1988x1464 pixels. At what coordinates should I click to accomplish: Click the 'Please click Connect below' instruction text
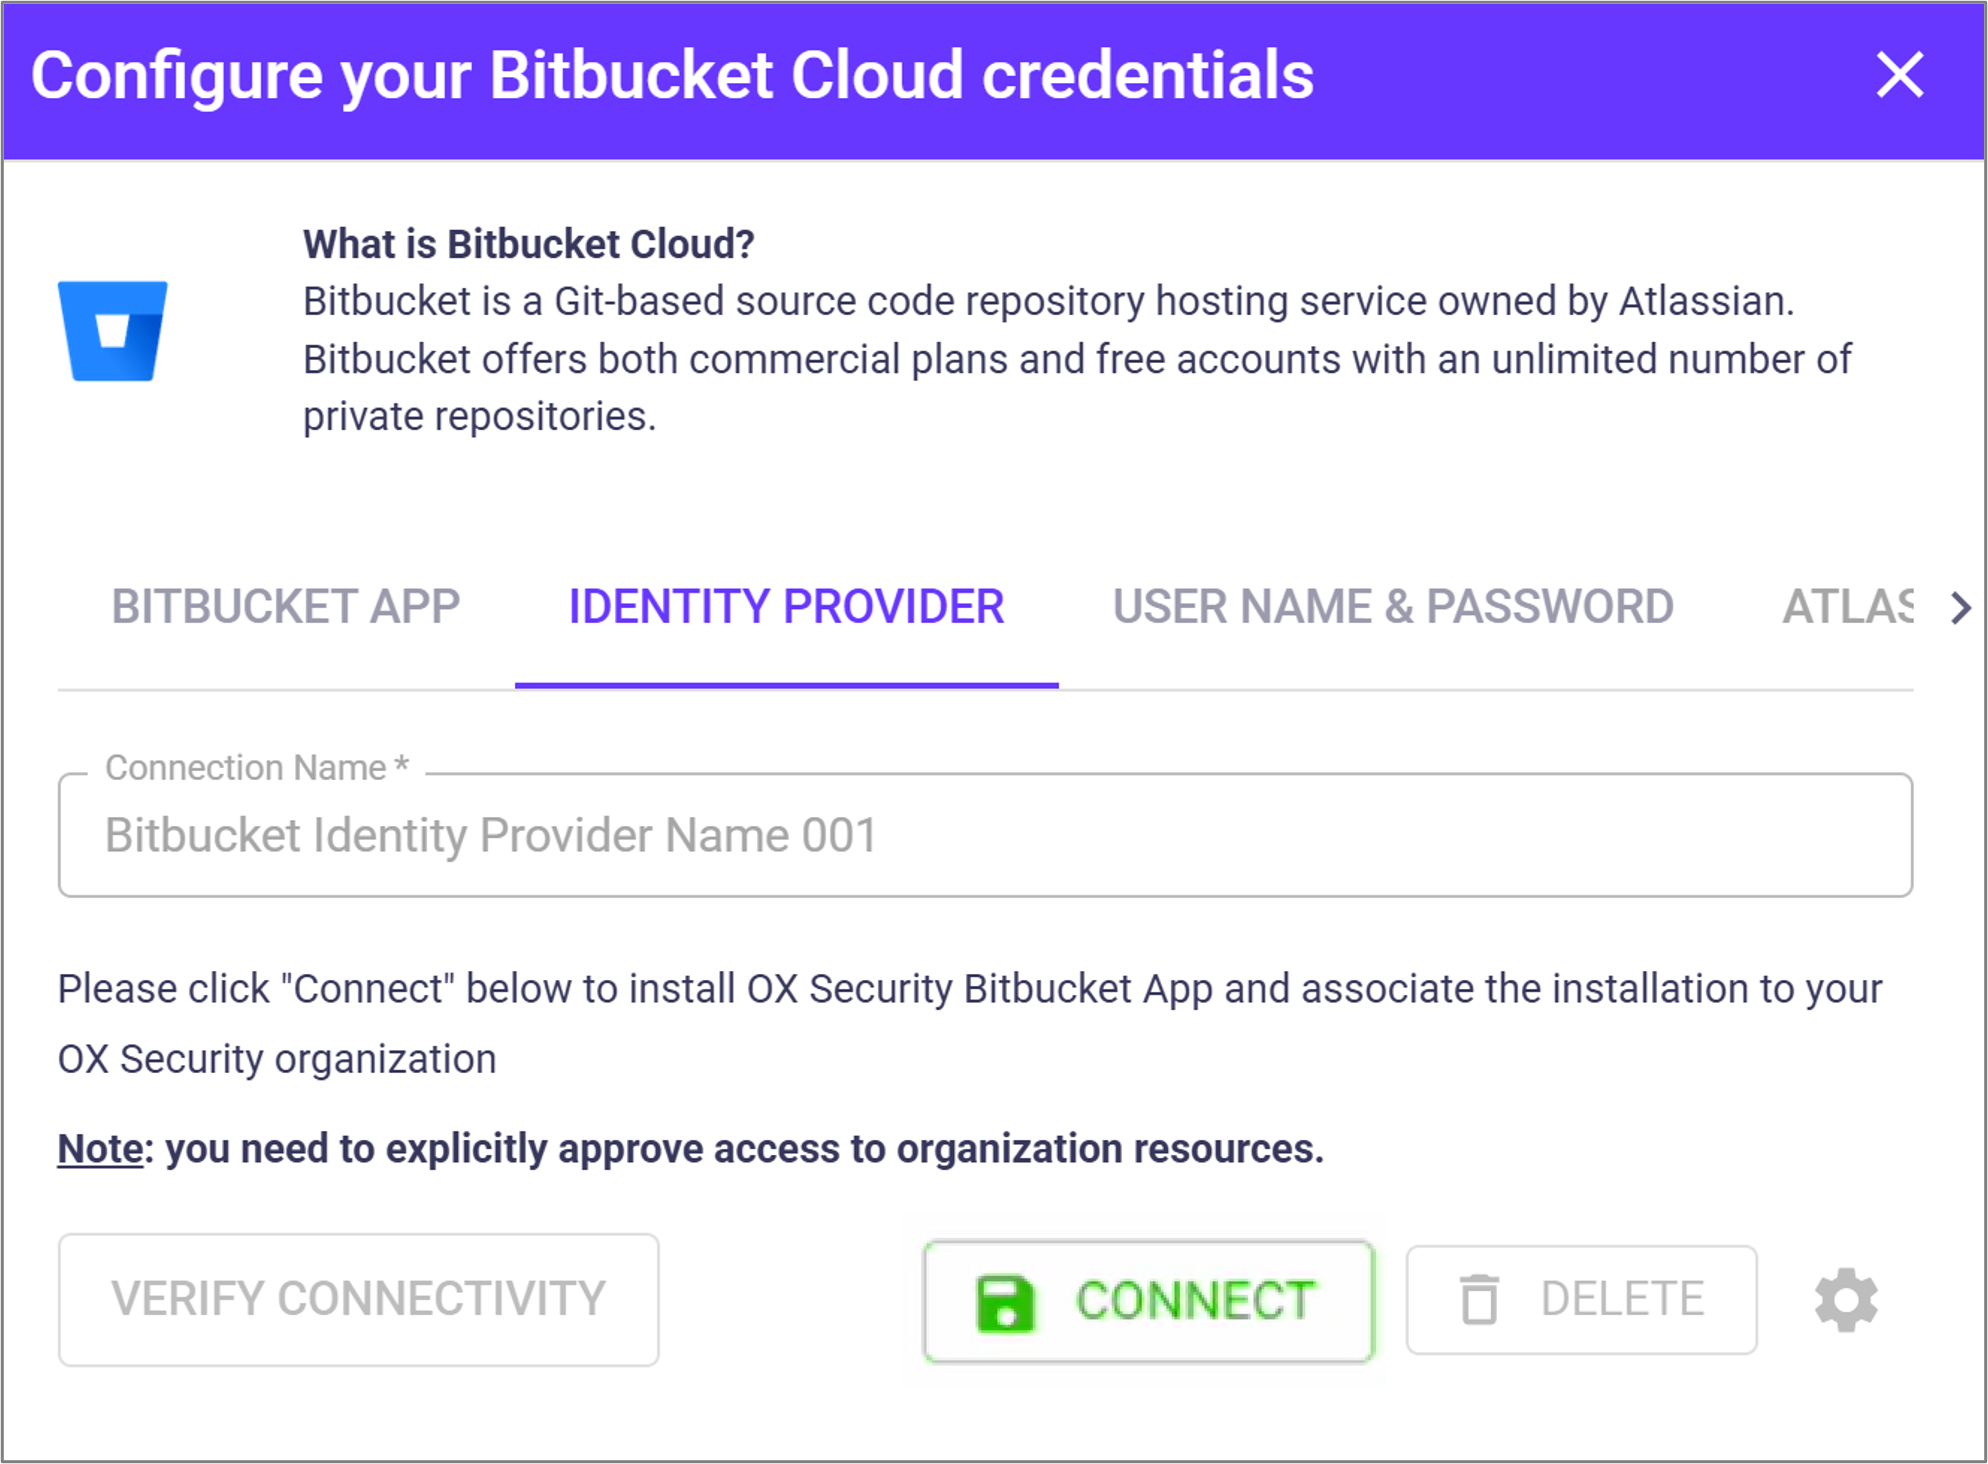pyautogui.click(x=969, y=989)
